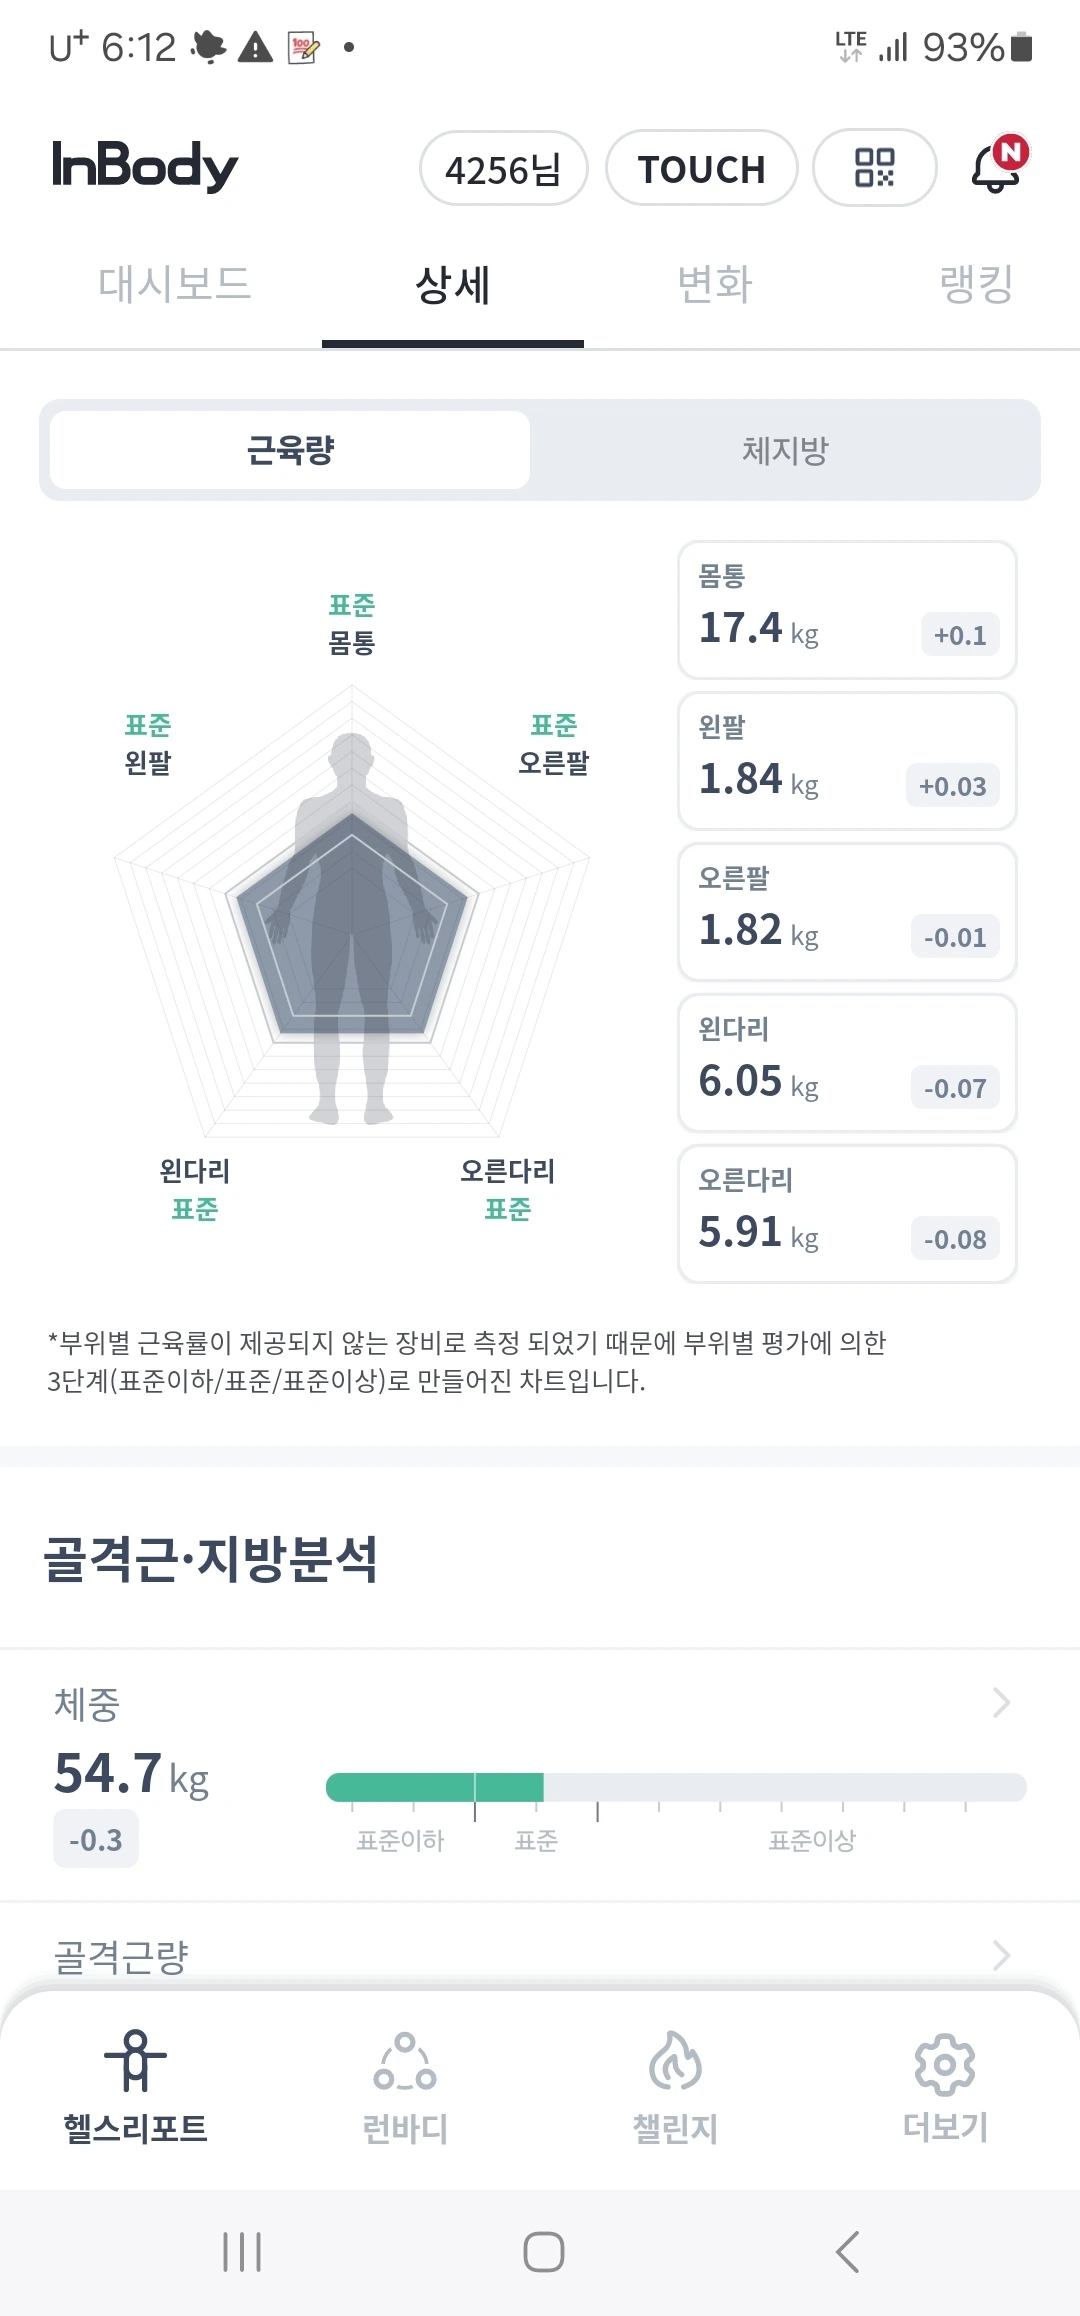Select the 근육량 segment
Image resolution: width=1080 pixels, height=2316 pixels.
(290, 450)
